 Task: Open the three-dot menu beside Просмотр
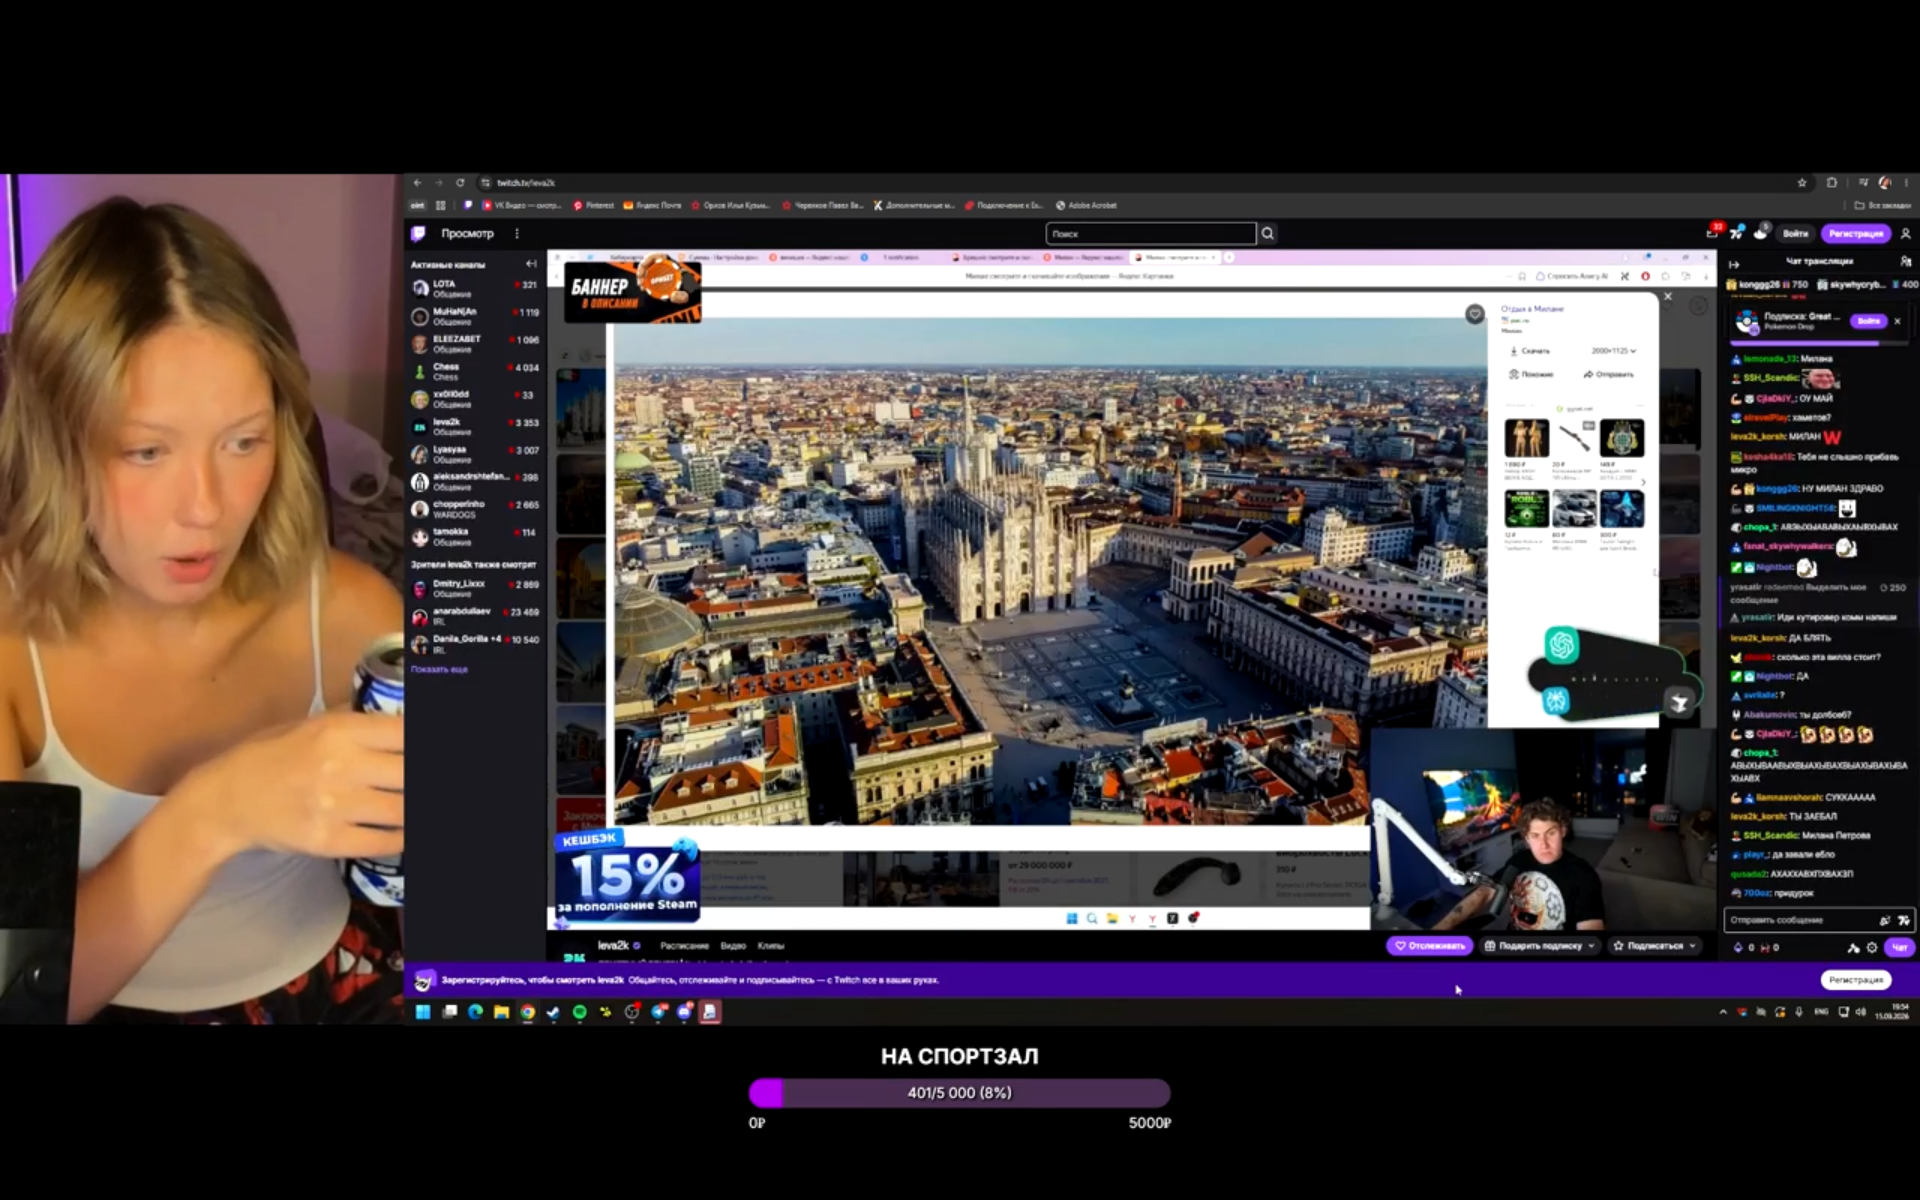click(x=517, y=233)
